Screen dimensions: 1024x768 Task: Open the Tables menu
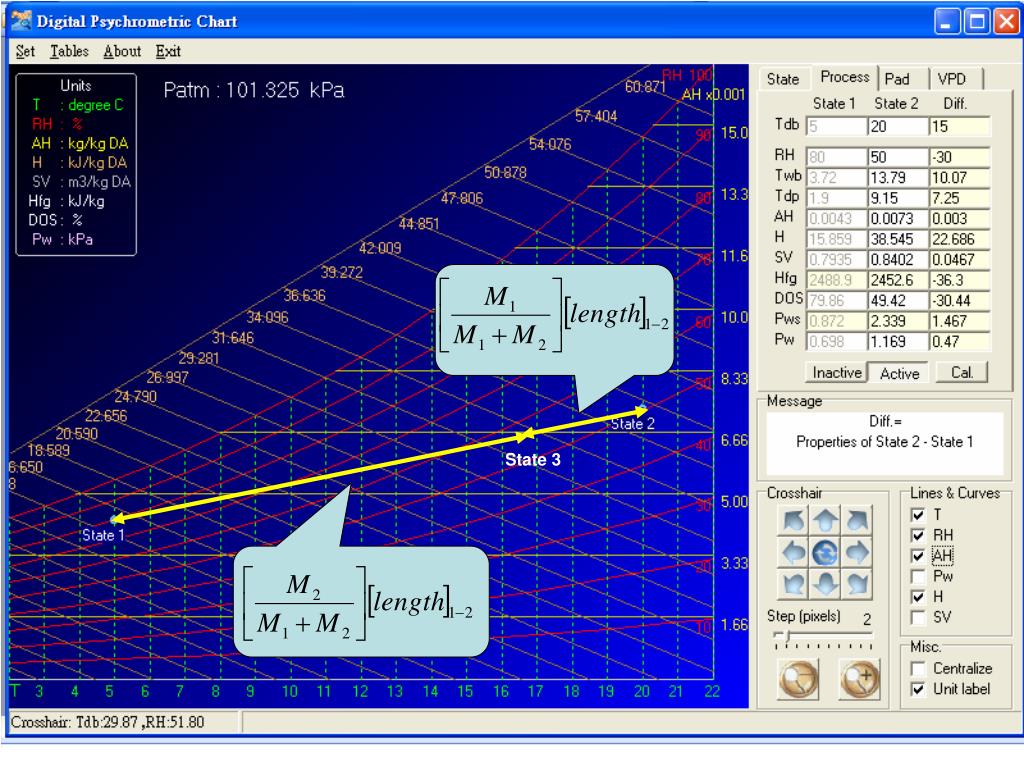point(69,51)
